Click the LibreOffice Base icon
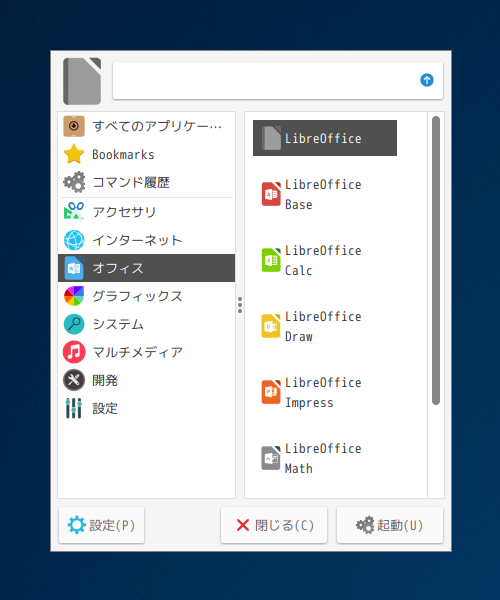The height and width of the screenshot is (600, 500). point(271,194)
